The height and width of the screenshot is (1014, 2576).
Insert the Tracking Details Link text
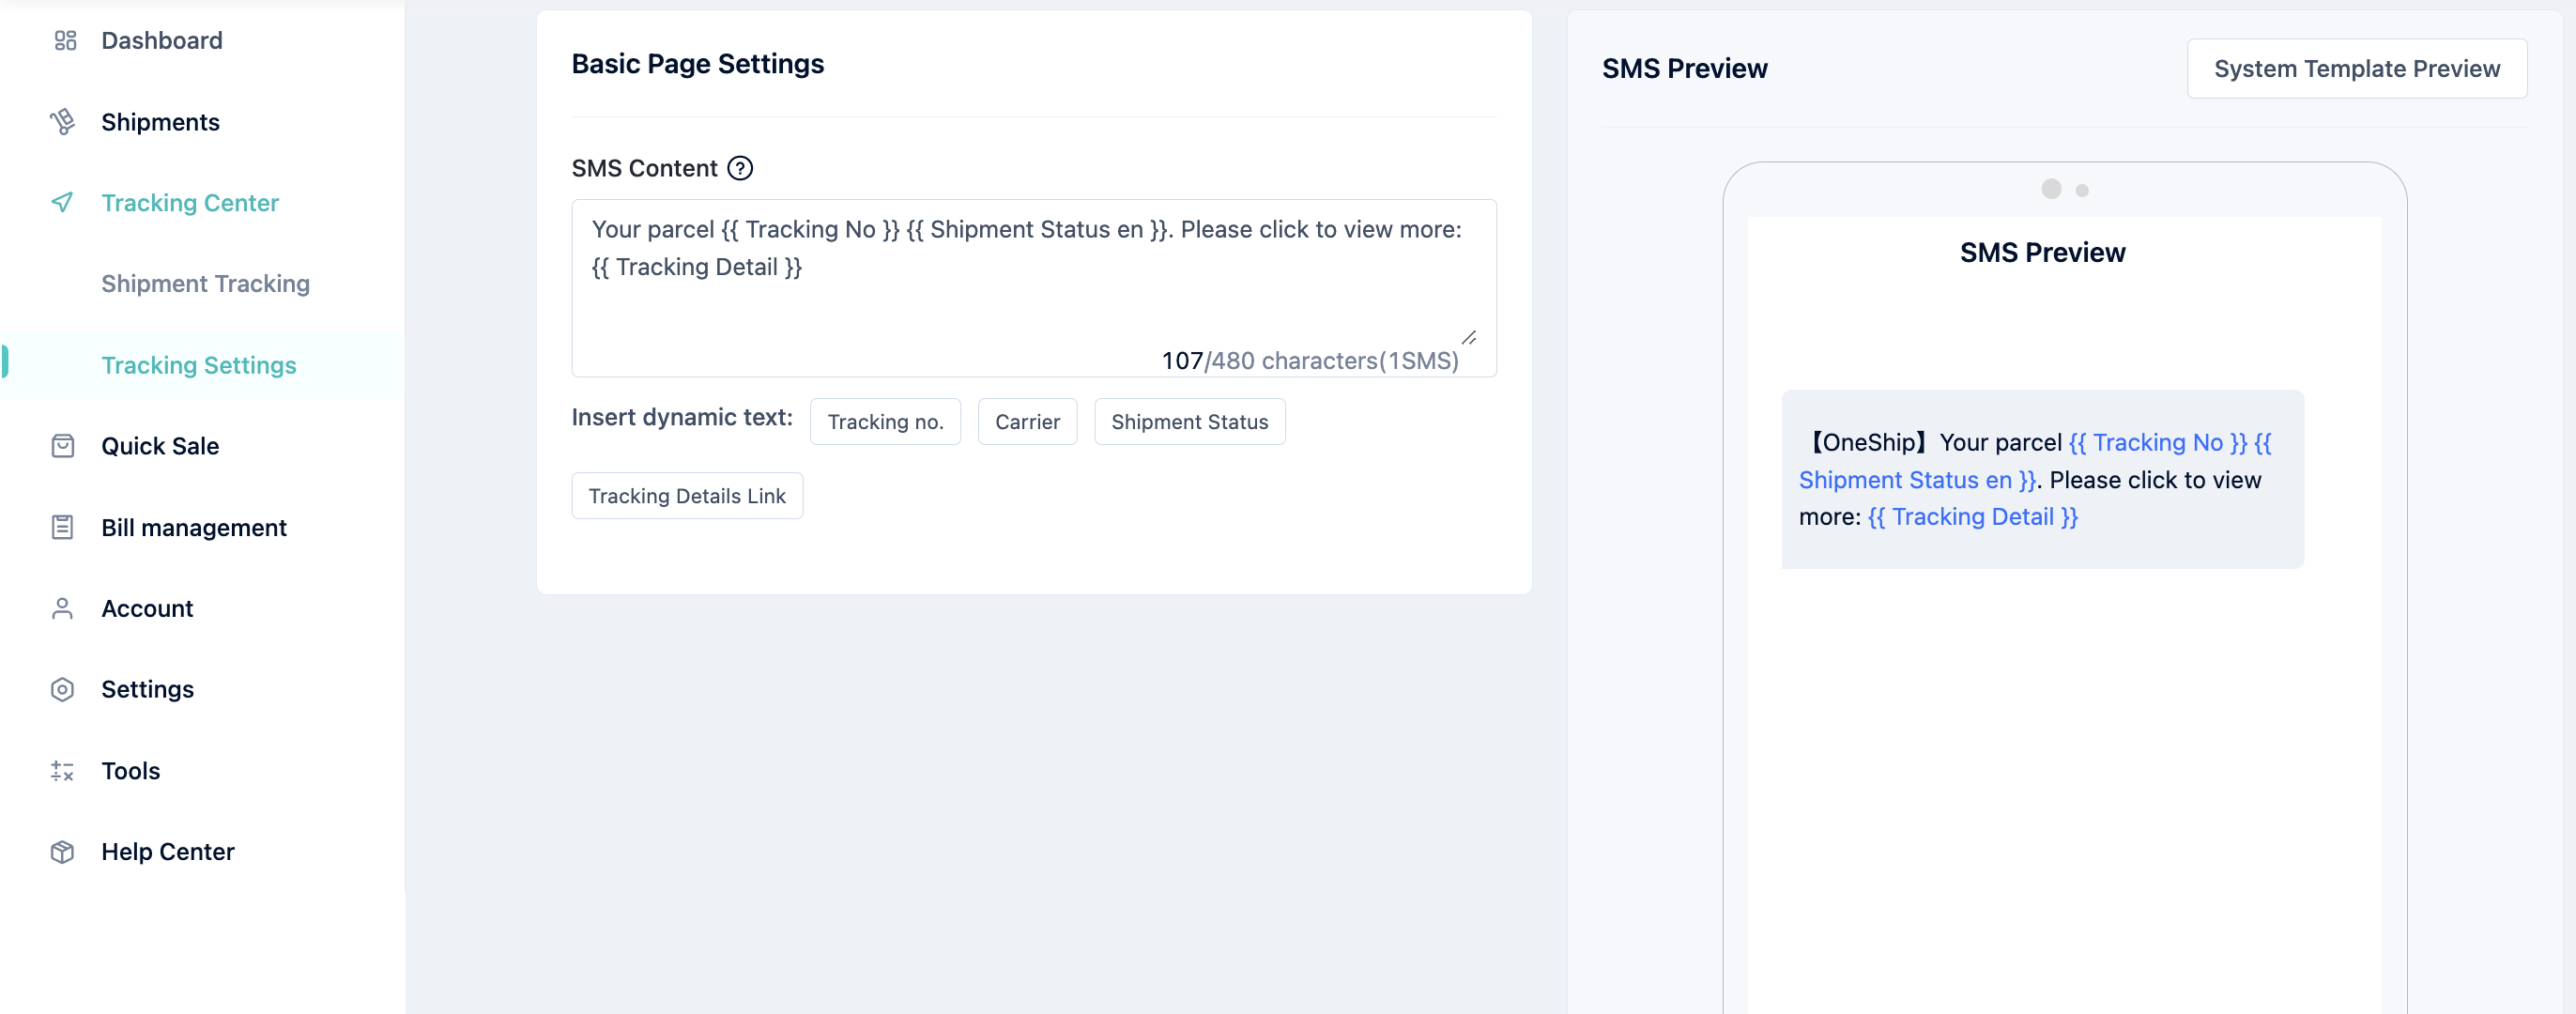pos(687,496)
